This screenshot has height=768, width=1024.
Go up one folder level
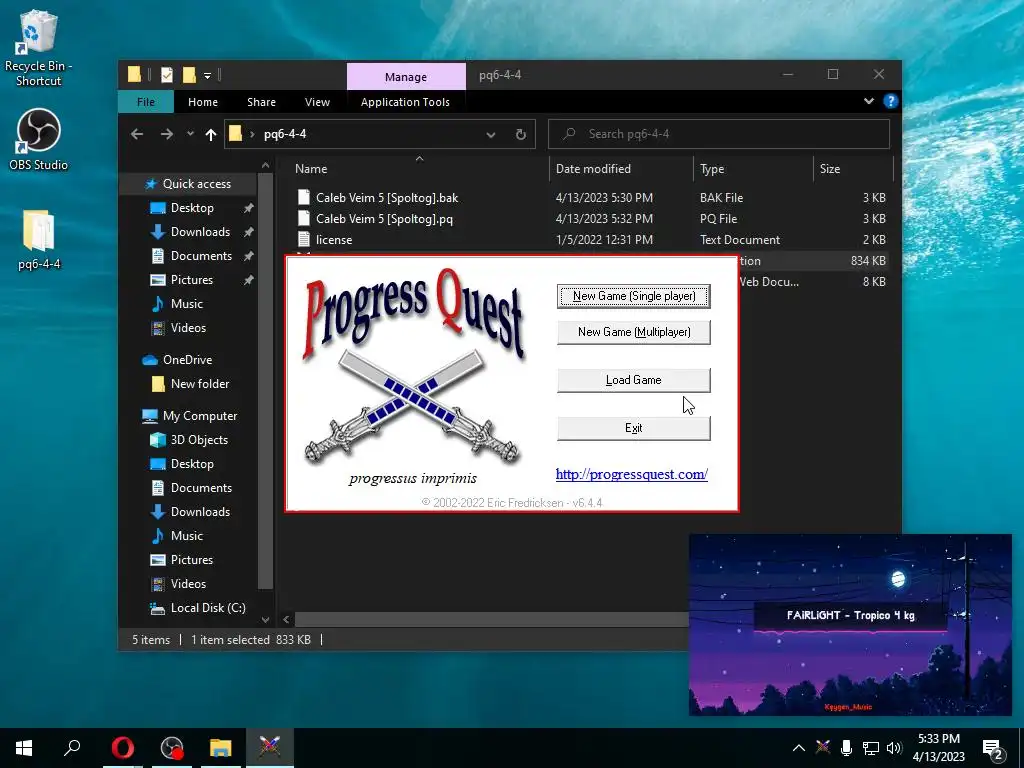click(210, 134)
